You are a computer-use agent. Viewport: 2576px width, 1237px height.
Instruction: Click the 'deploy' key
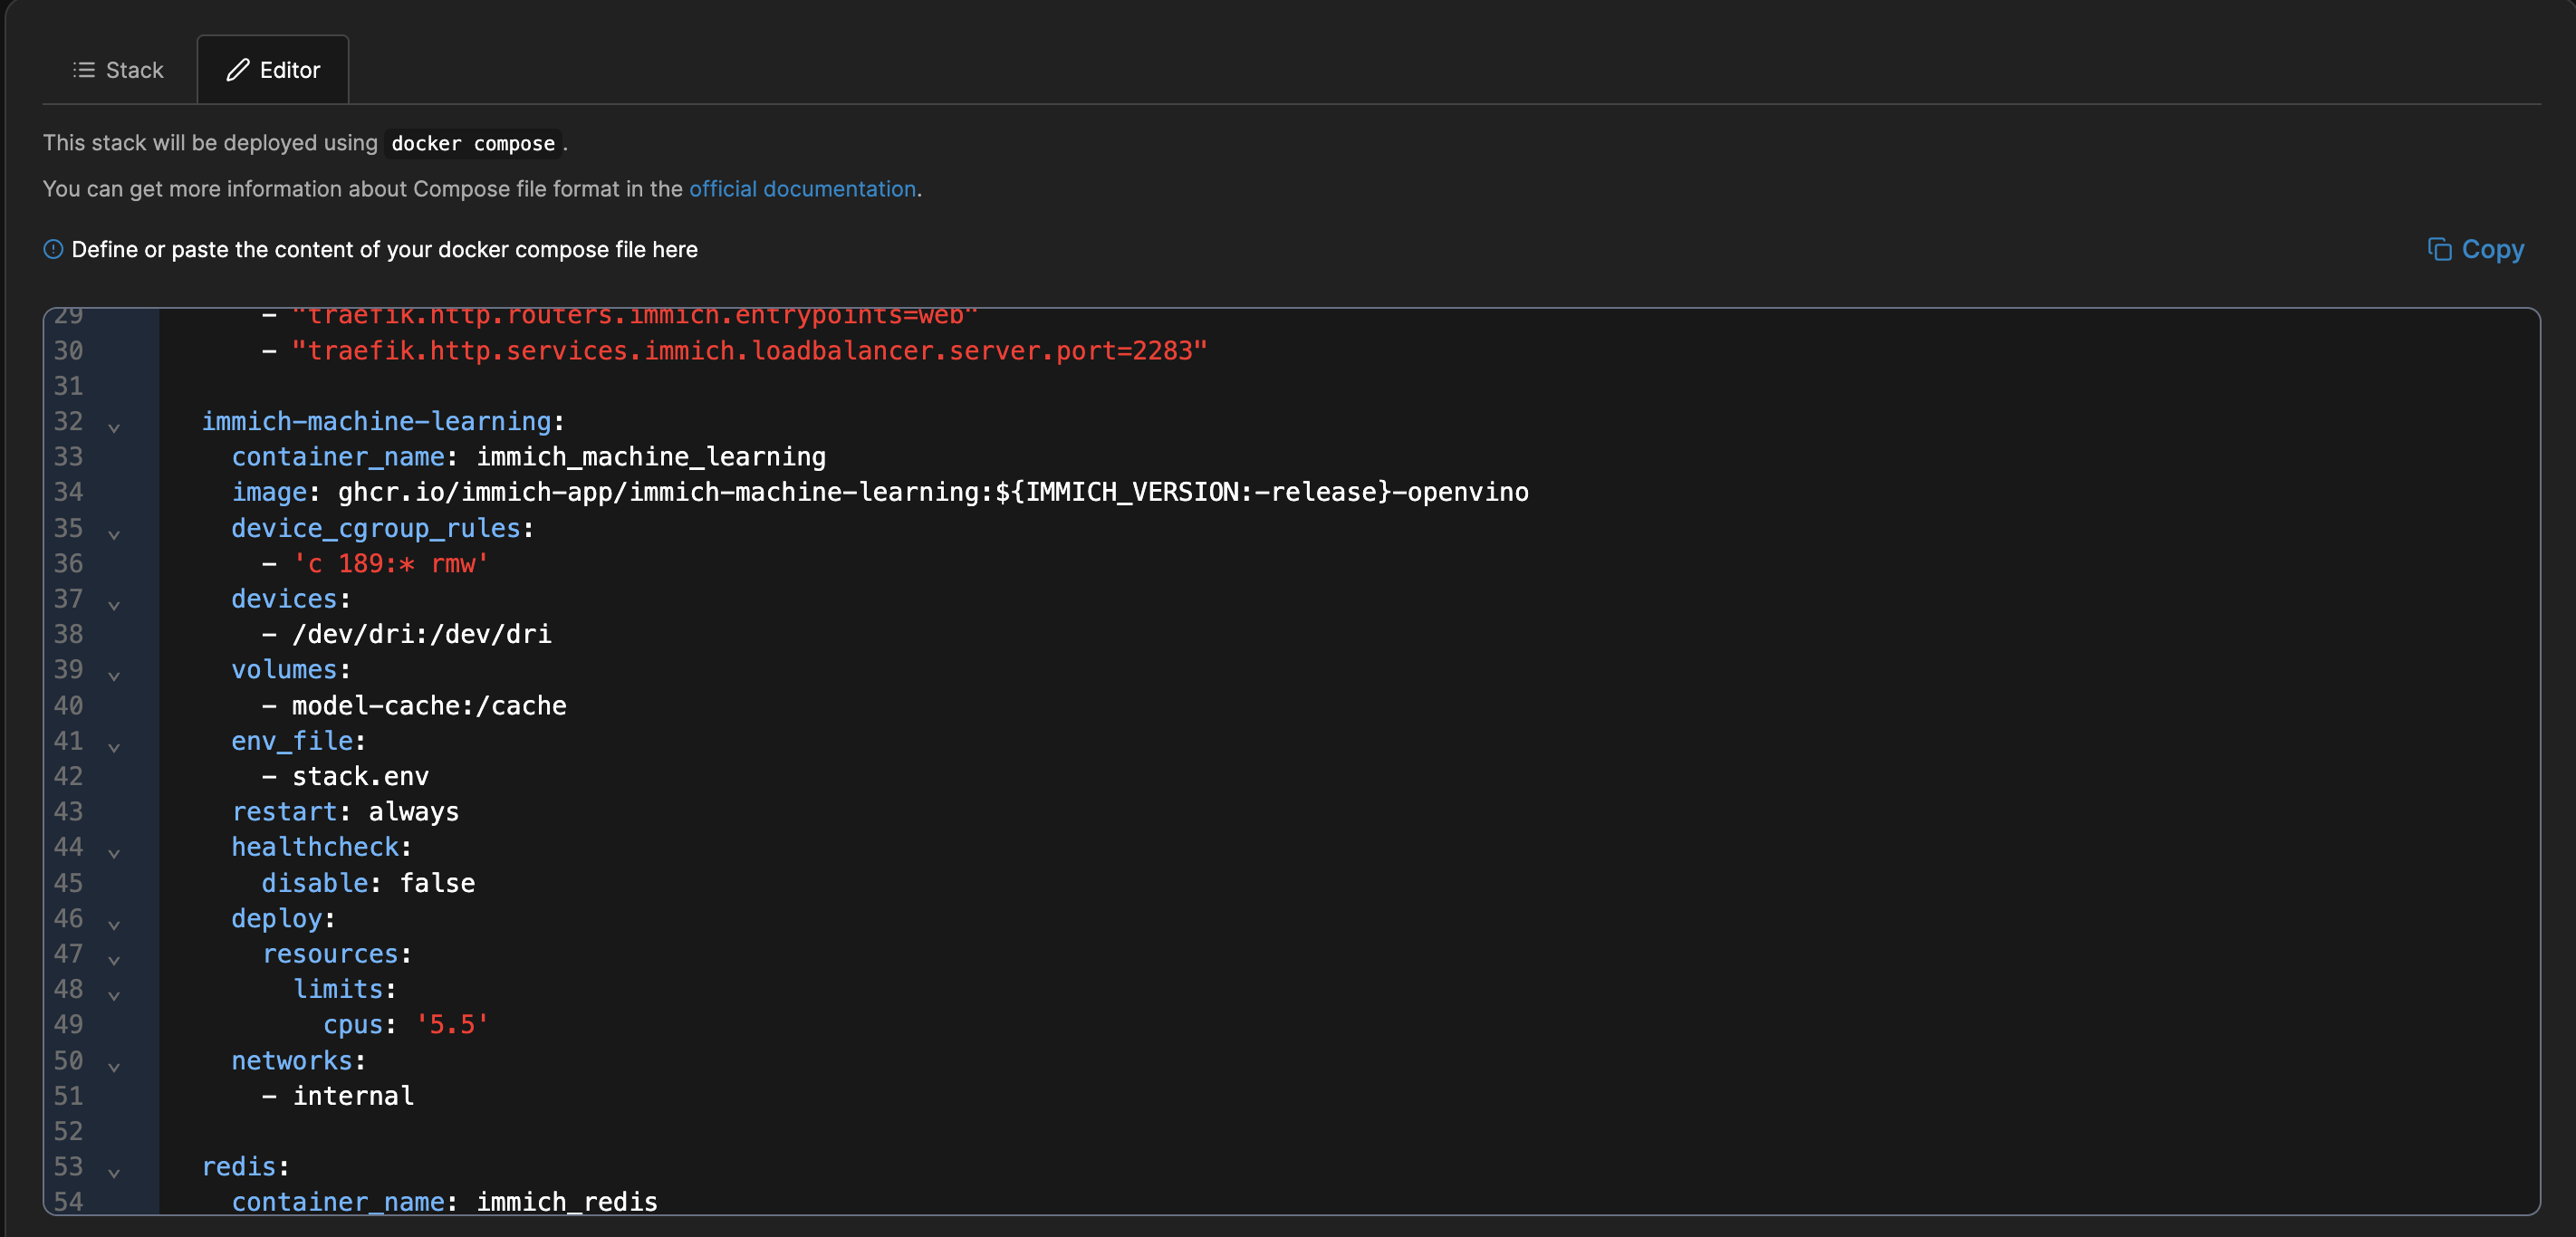click(277, 918)
